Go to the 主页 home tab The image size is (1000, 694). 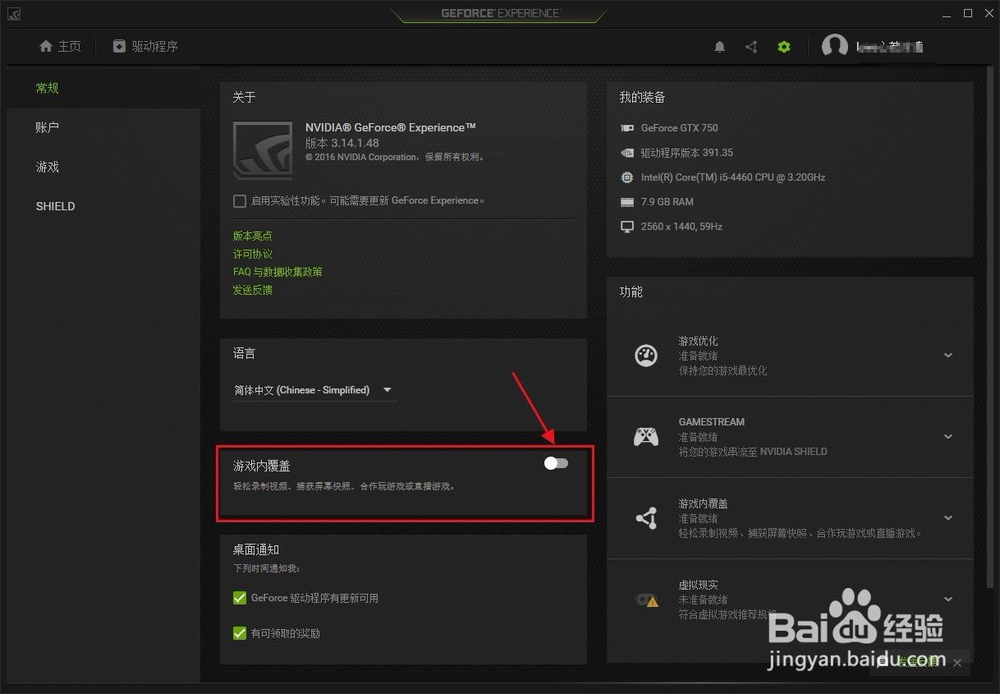pos(61,46)
